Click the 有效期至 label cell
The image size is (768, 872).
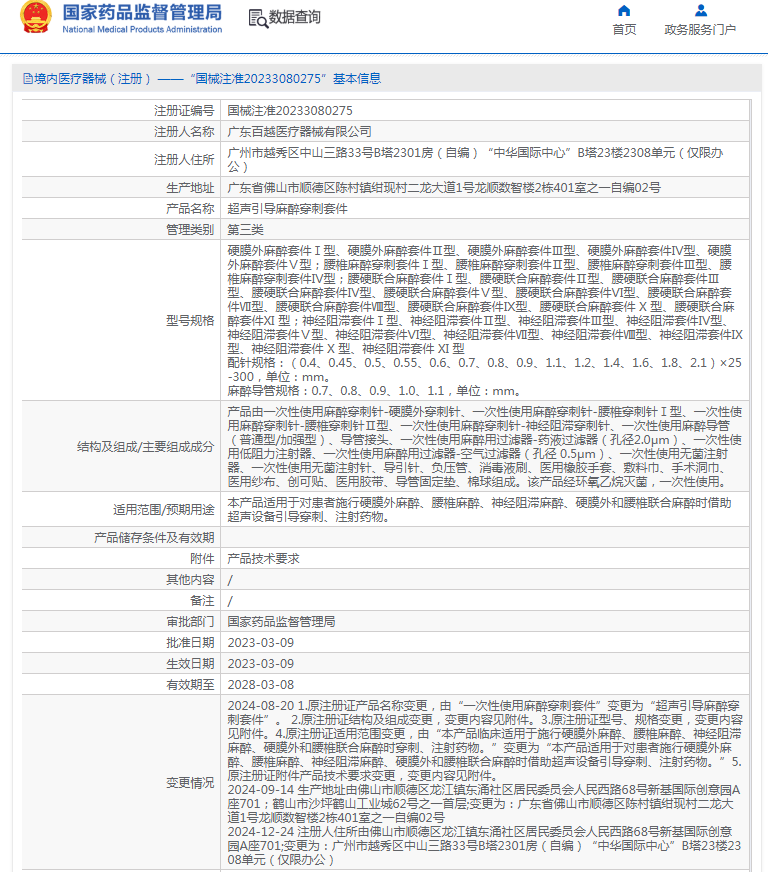tap(121, 685)
